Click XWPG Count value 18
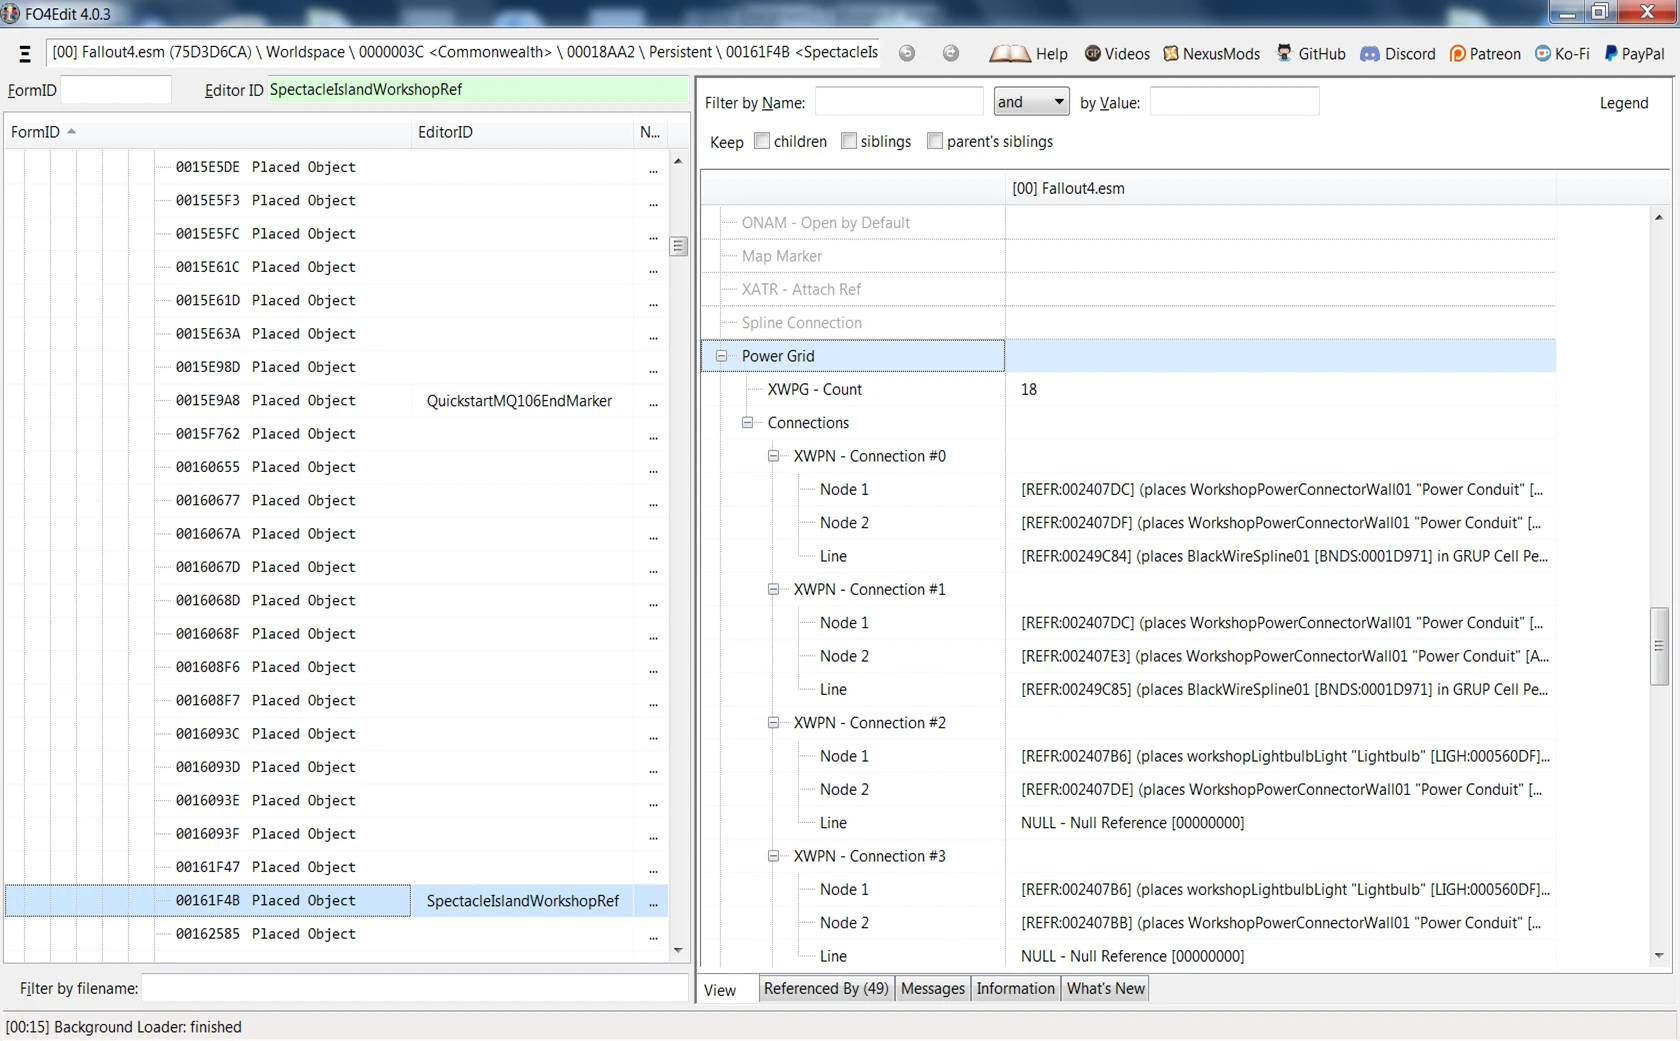1680x1041 pixels. pos(1029,390)
